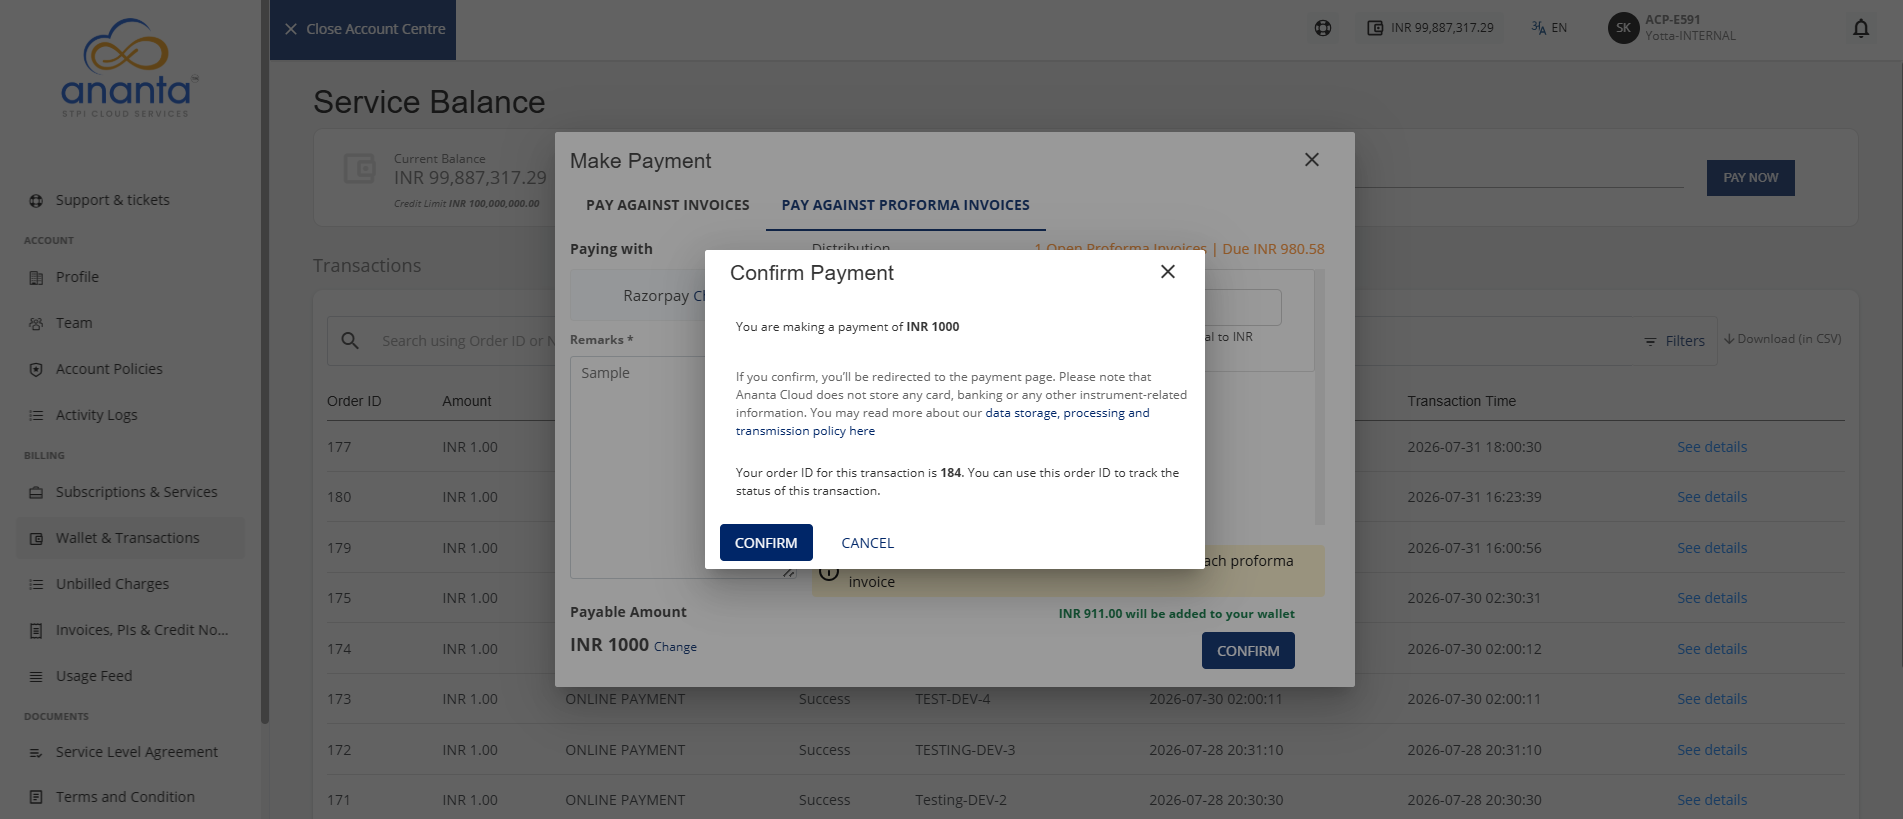Click the search magnifier in Transactions
1903x819 pixels.
click(350, 341)
